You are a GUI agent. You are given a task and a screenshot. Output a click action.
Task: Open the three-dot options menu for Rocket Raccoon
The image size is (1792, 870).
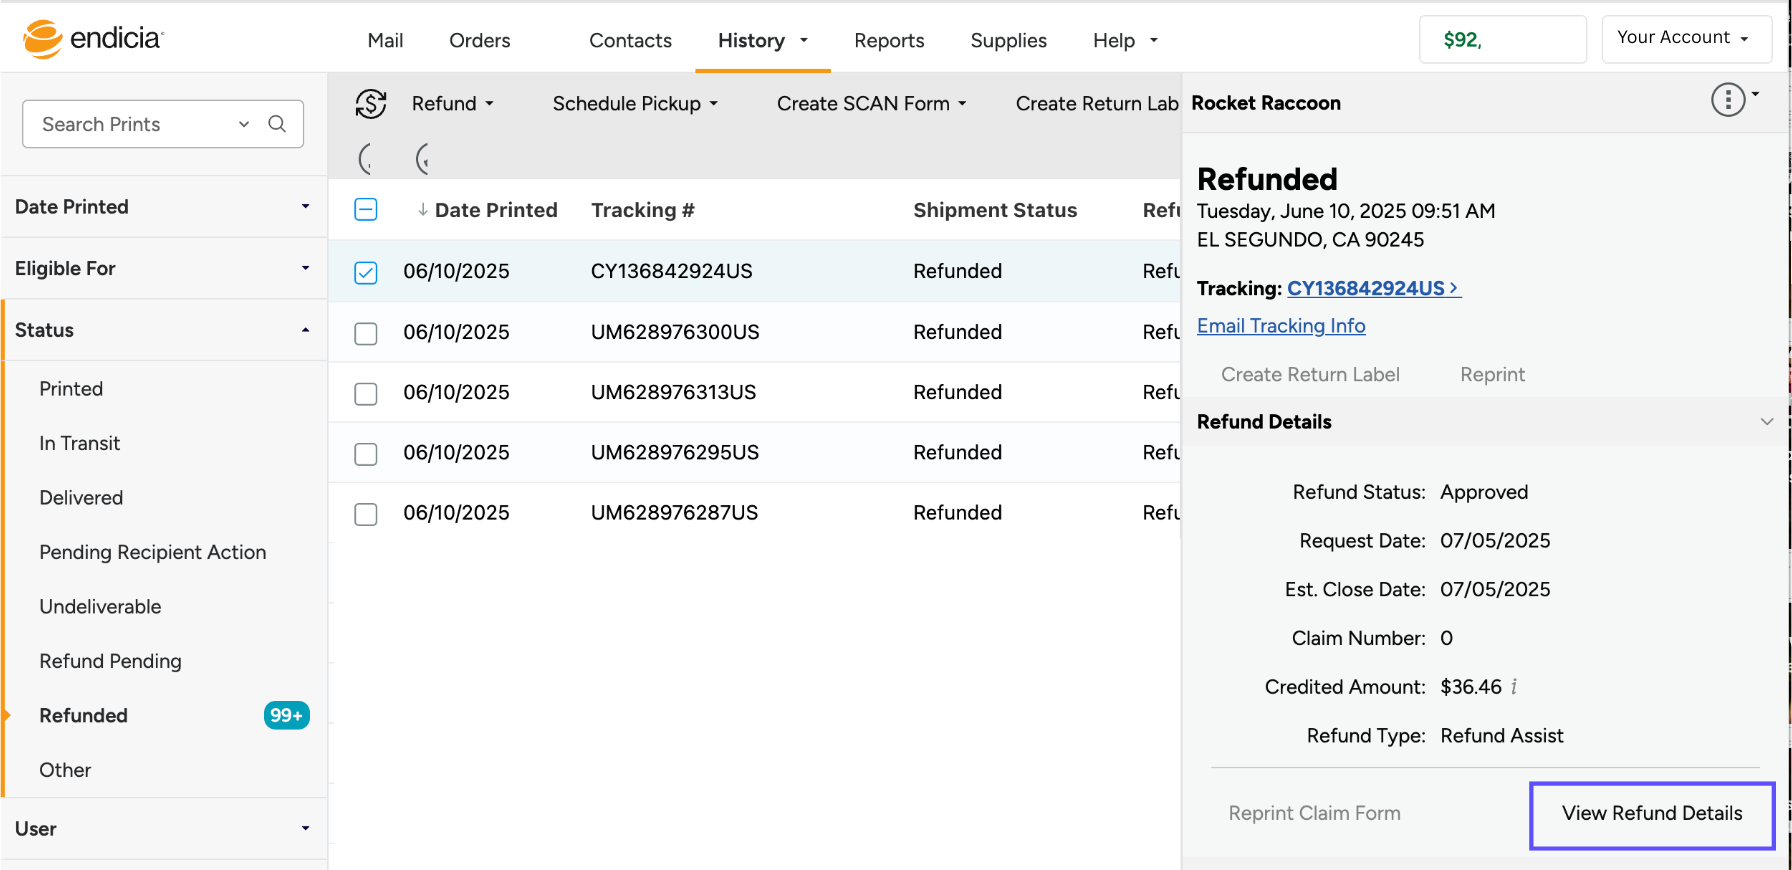[x=1728, y=100]
